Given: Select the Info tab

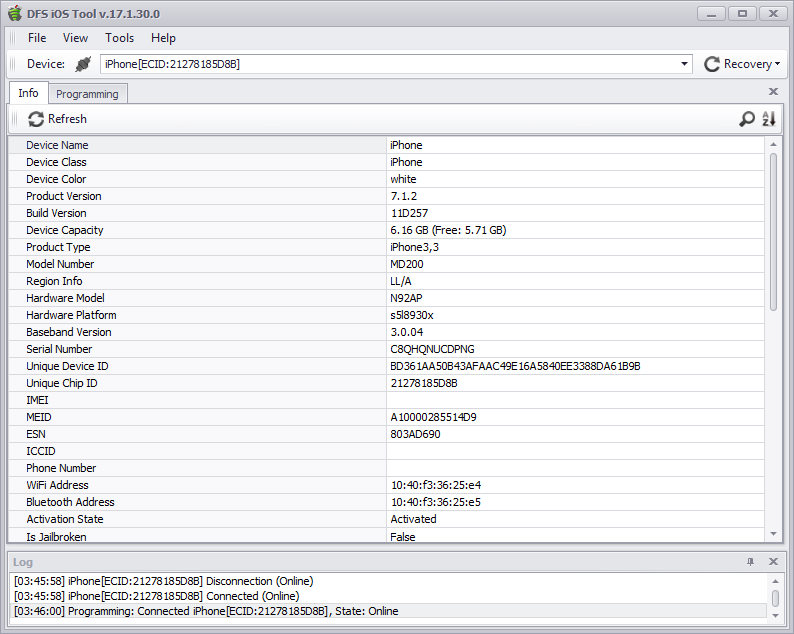Looking at the screenshot, I should (28, 93).
